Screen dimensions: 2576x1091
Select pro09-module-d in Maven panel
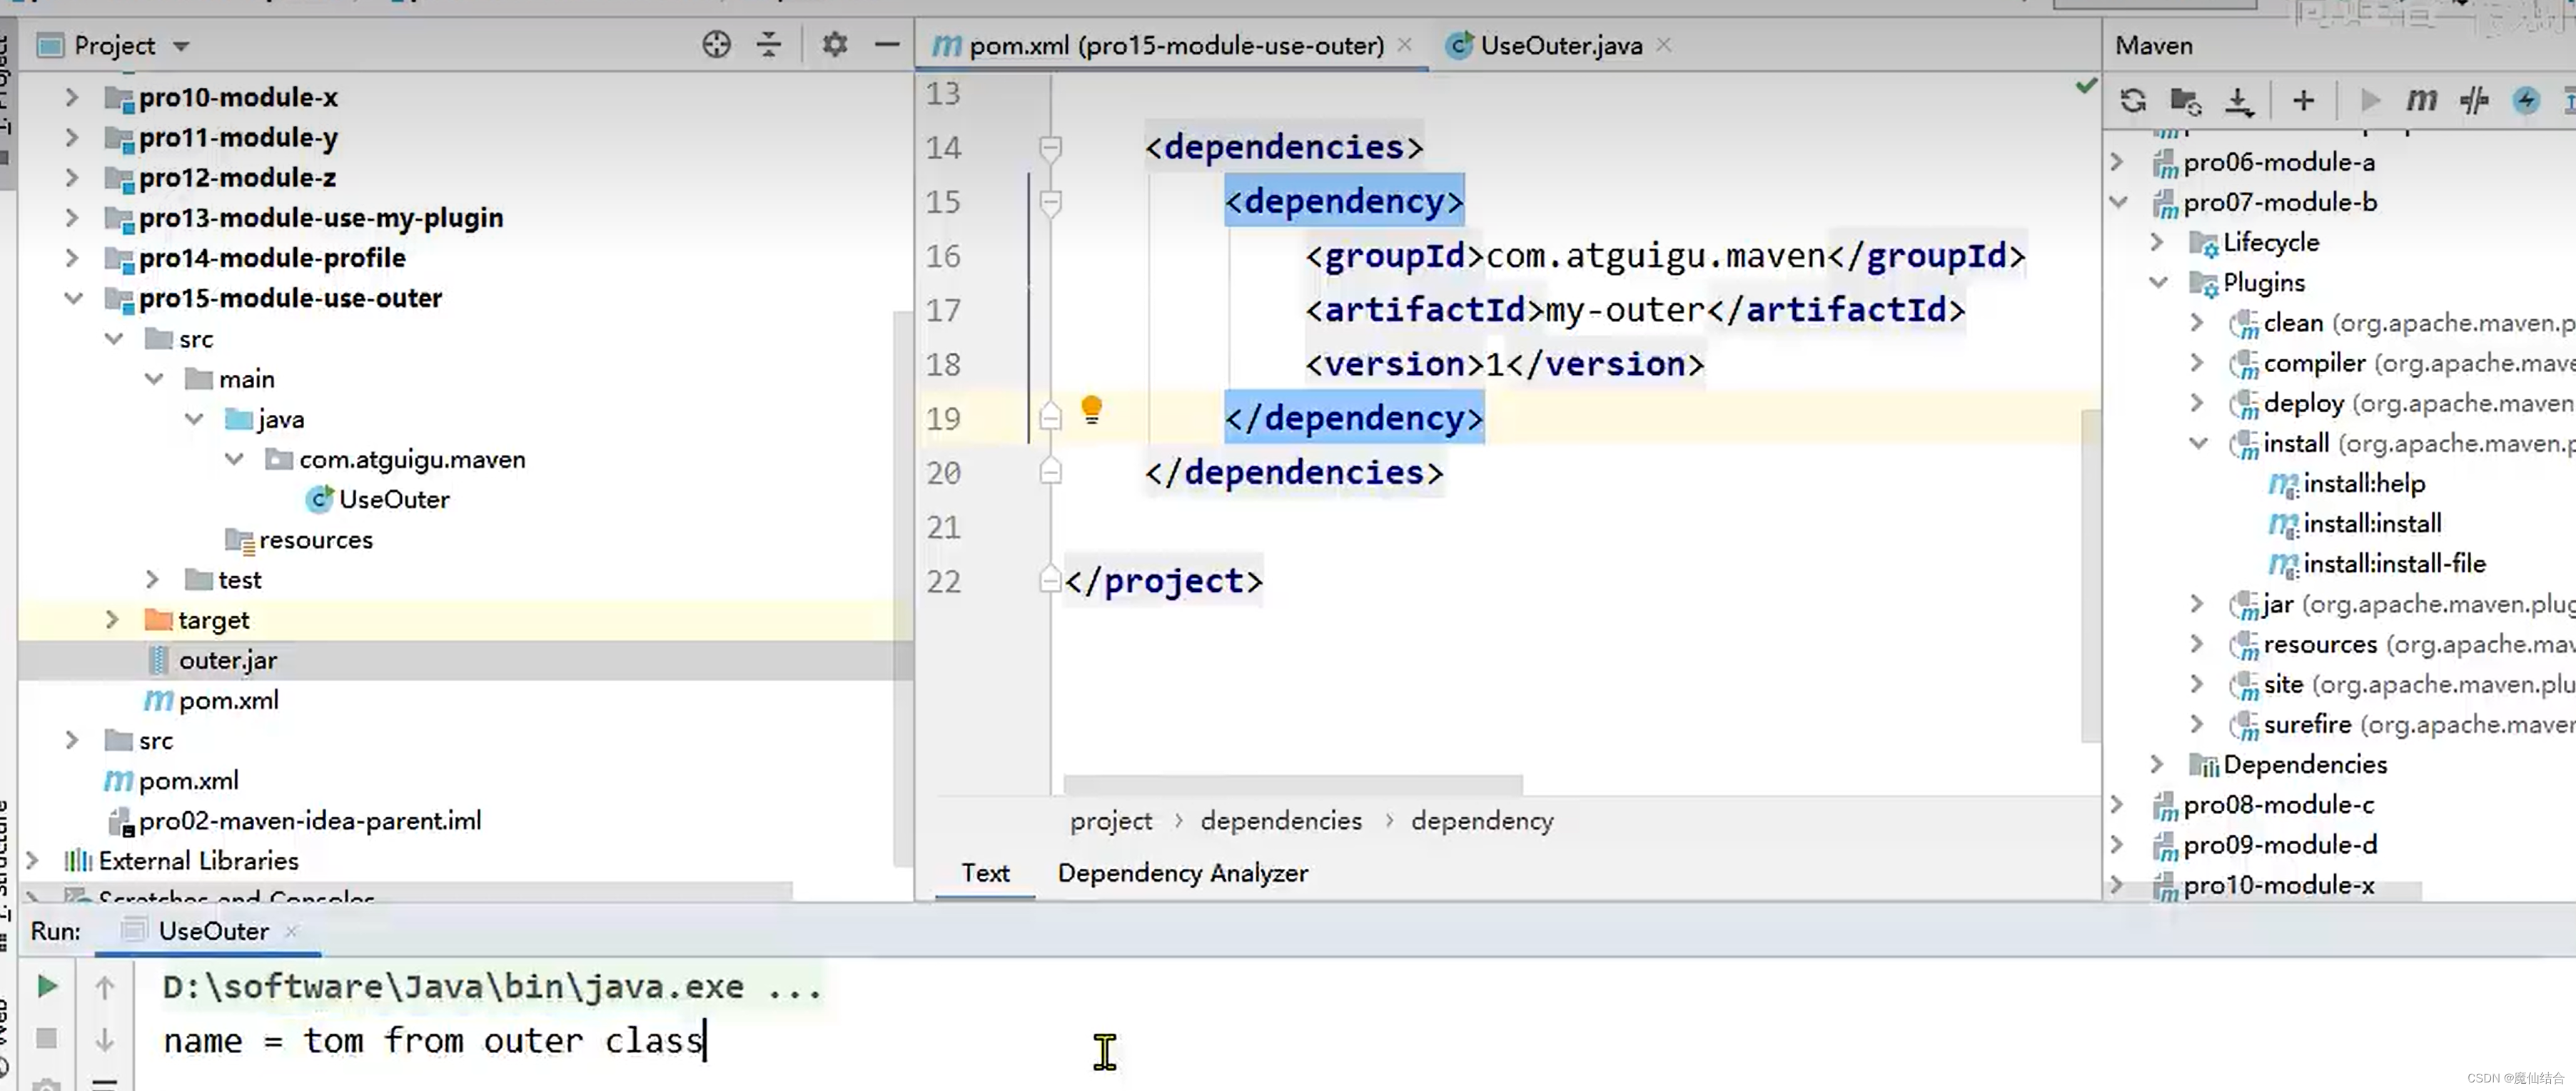coord(2280,845)
